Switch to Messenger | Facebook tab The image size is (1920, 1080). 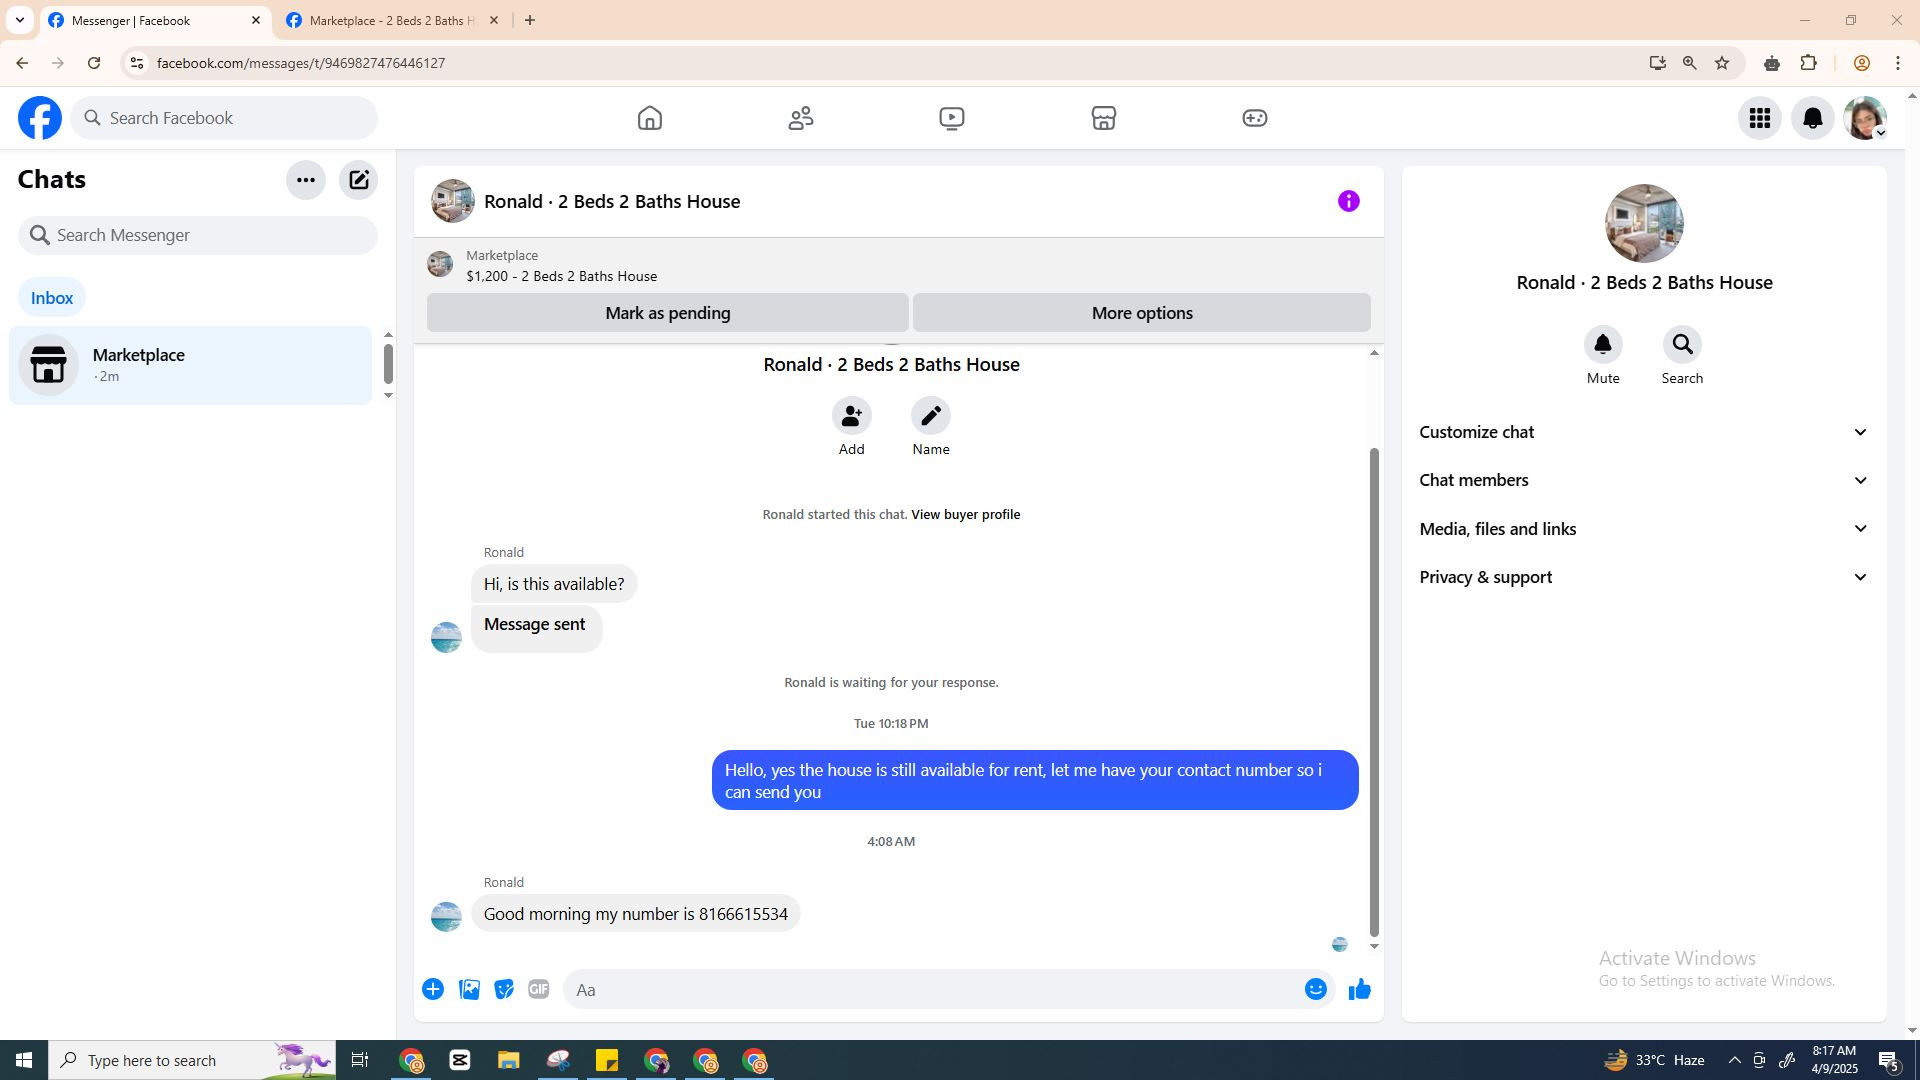155,20
